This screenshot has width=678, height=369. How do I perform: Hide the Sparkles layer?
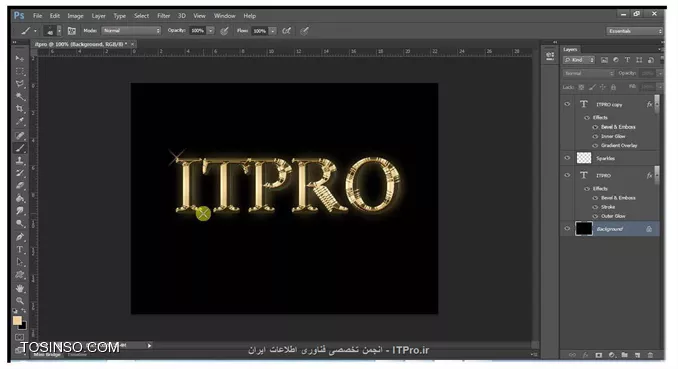(567, 158)
